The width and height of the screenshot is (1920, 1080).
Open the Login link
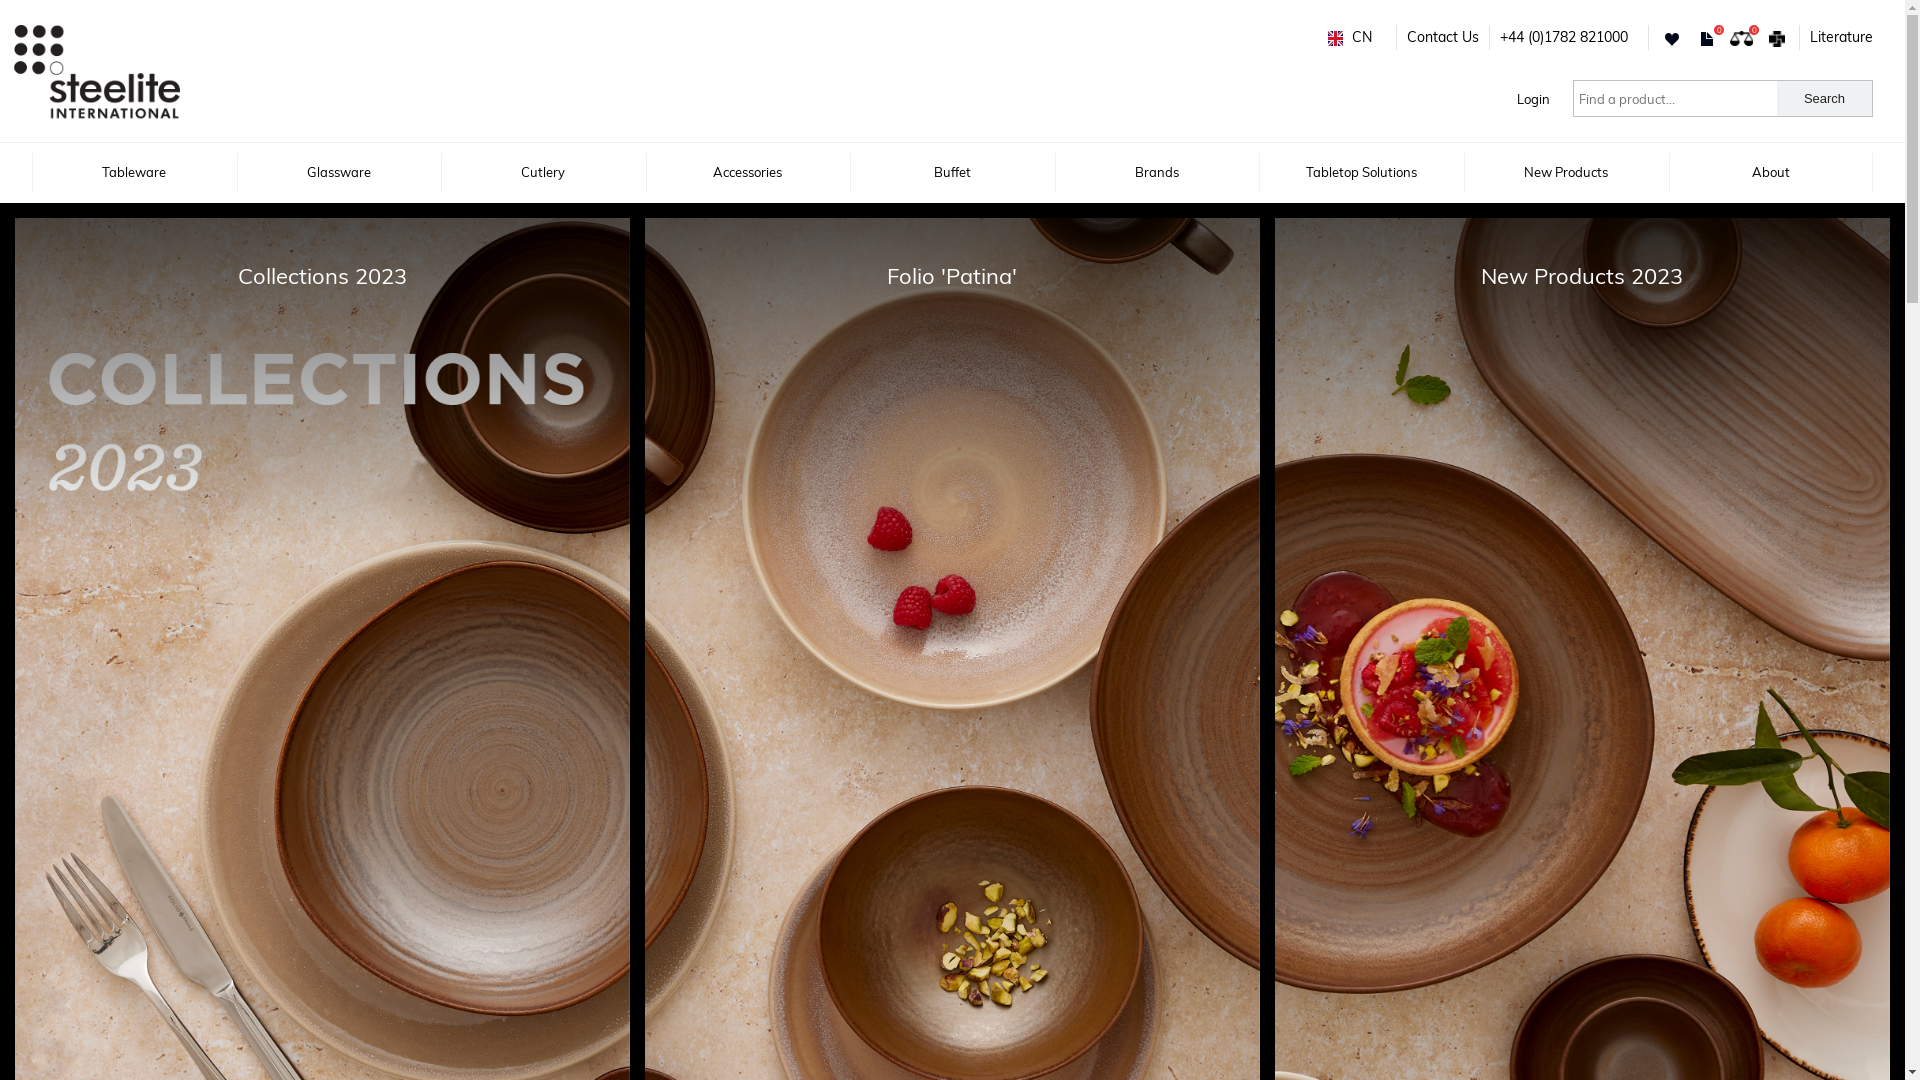coord(1533,99)
